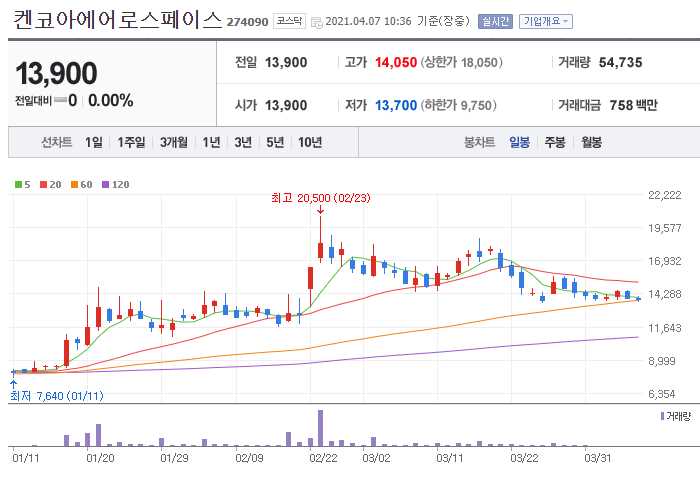
Task: Click the purple 120-day average swatch
Action: 106,184
